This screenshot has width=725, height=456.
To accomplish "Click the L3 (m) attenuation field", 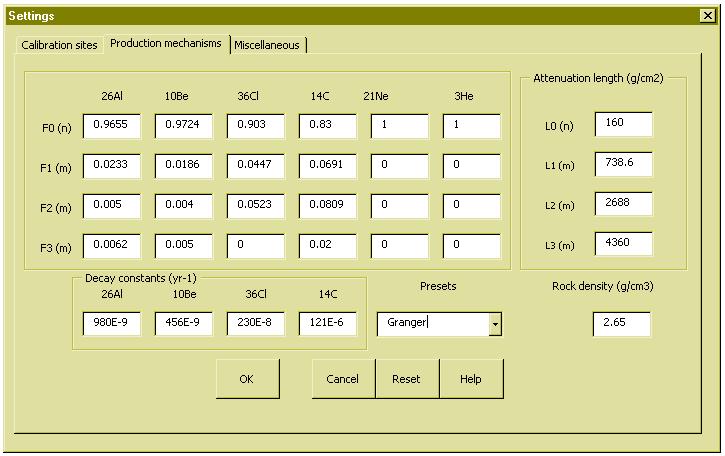I will 623,244.
